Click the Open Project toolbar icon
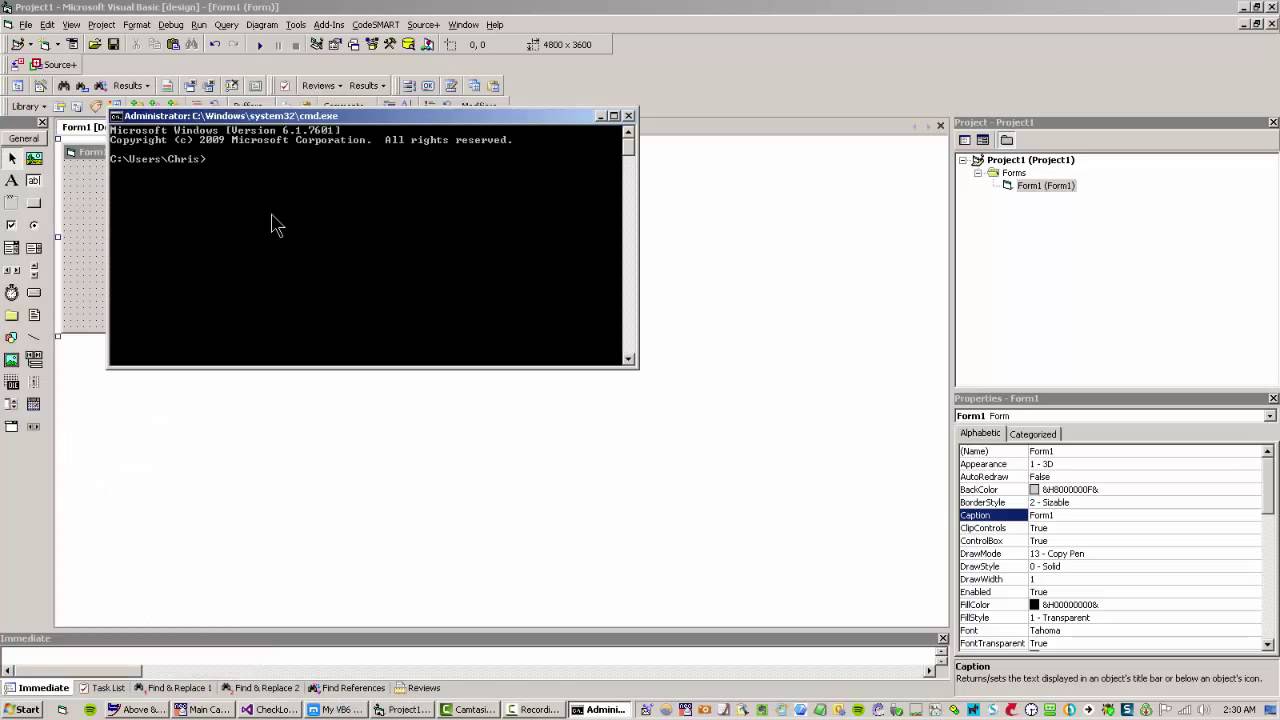This screenshot has height=720, width=1280. pyautogui.click(x=95, y=44)
